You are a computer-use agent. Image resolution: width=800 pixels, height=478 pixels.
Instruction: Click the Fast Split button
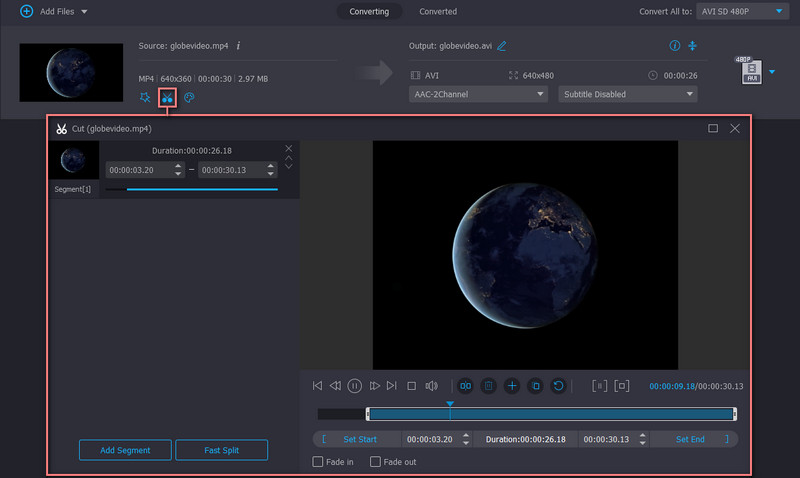pos(221,450)
